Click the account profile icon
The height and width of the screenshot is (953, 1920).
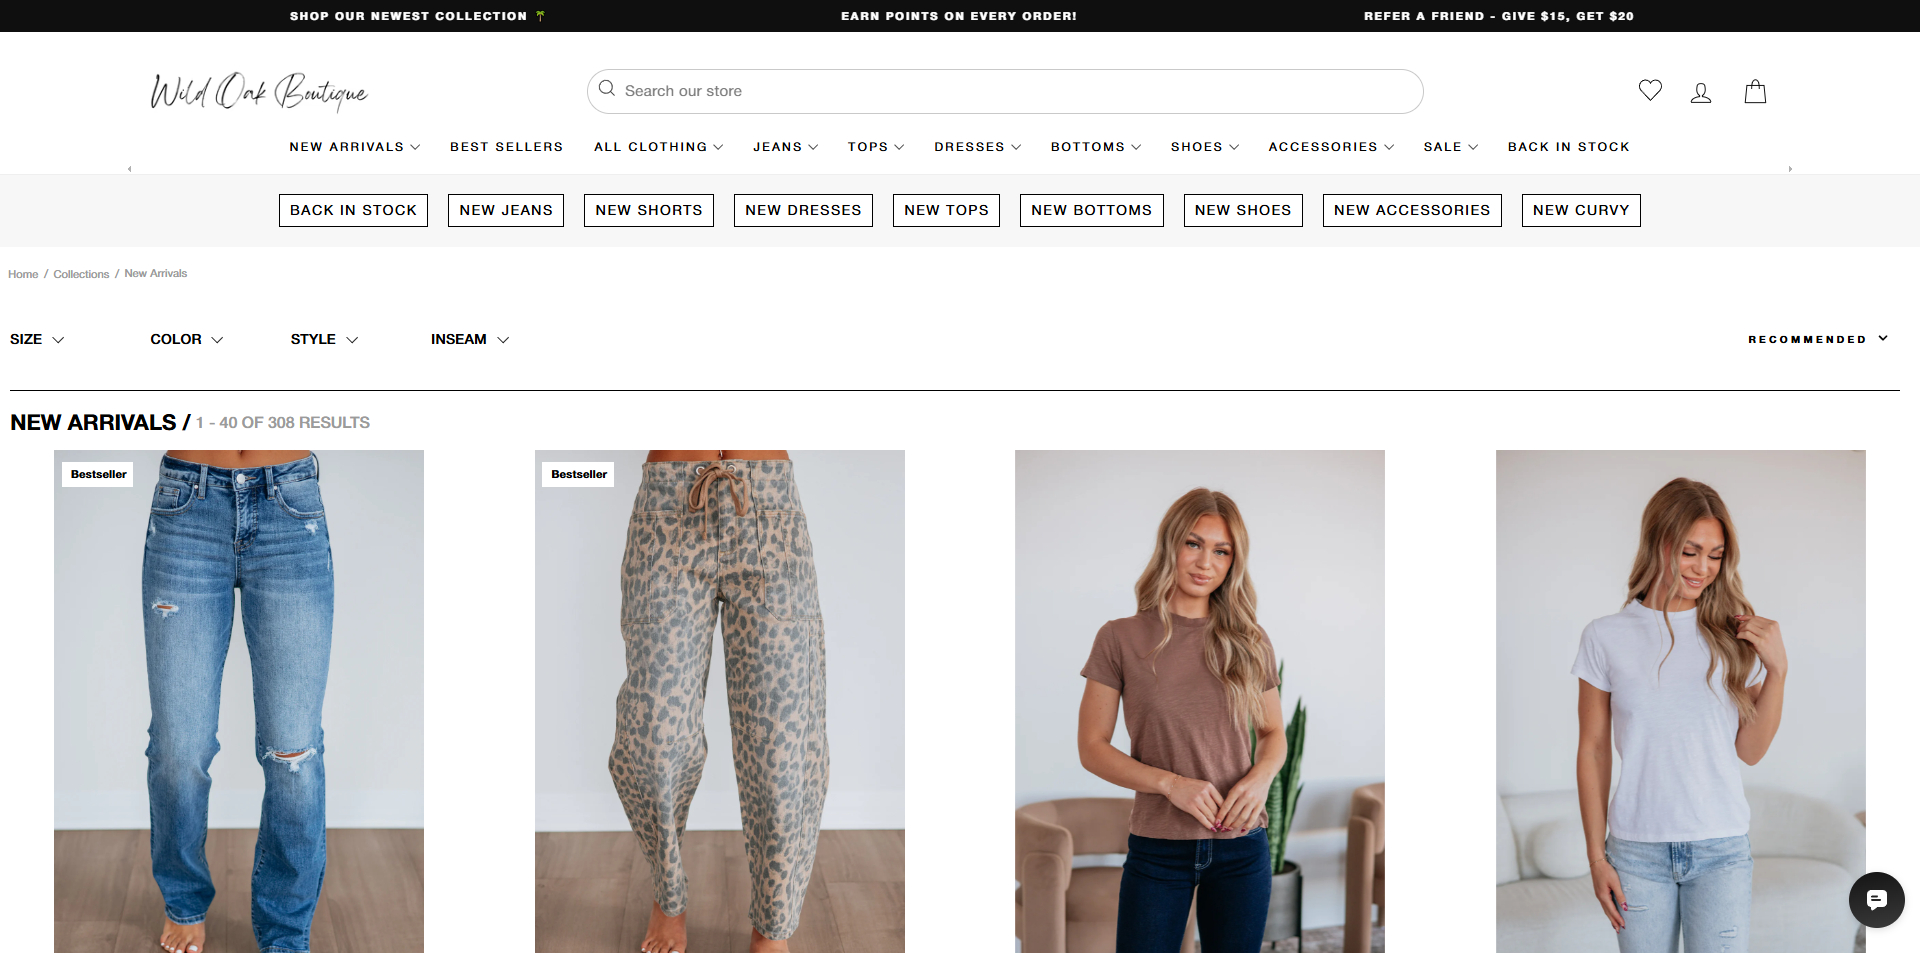1702,92
